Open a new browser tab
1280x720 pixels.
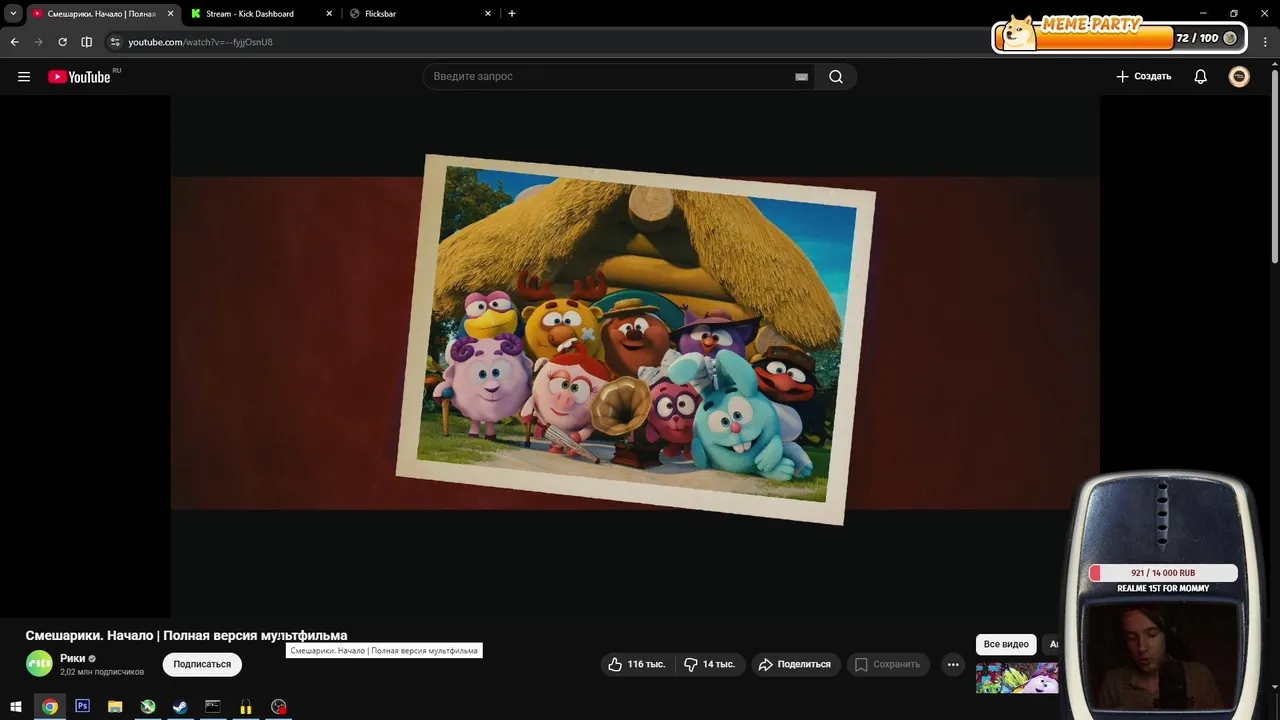[x=512, y=14]
